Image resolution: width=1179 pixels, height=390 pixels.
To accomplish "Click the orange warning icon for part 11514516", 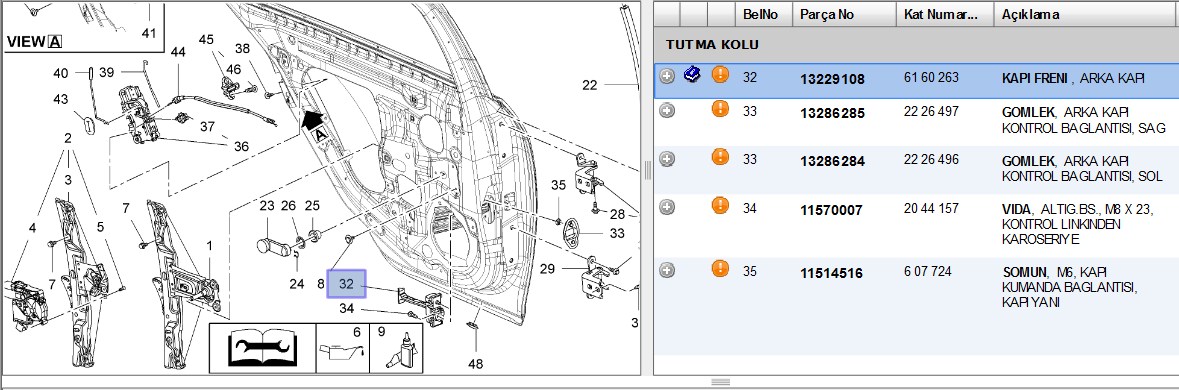I will tap(720, 268).
